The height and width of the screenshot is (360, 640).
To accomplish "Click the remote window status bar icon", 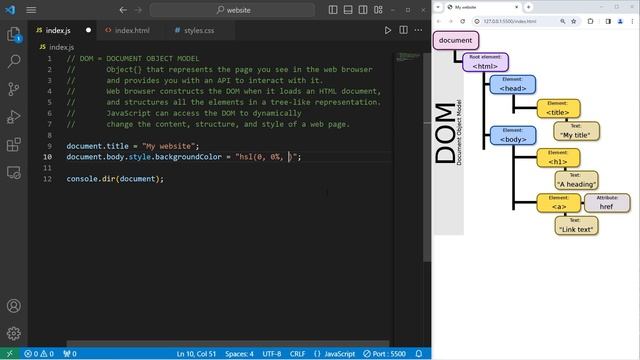I will [9, 354].
